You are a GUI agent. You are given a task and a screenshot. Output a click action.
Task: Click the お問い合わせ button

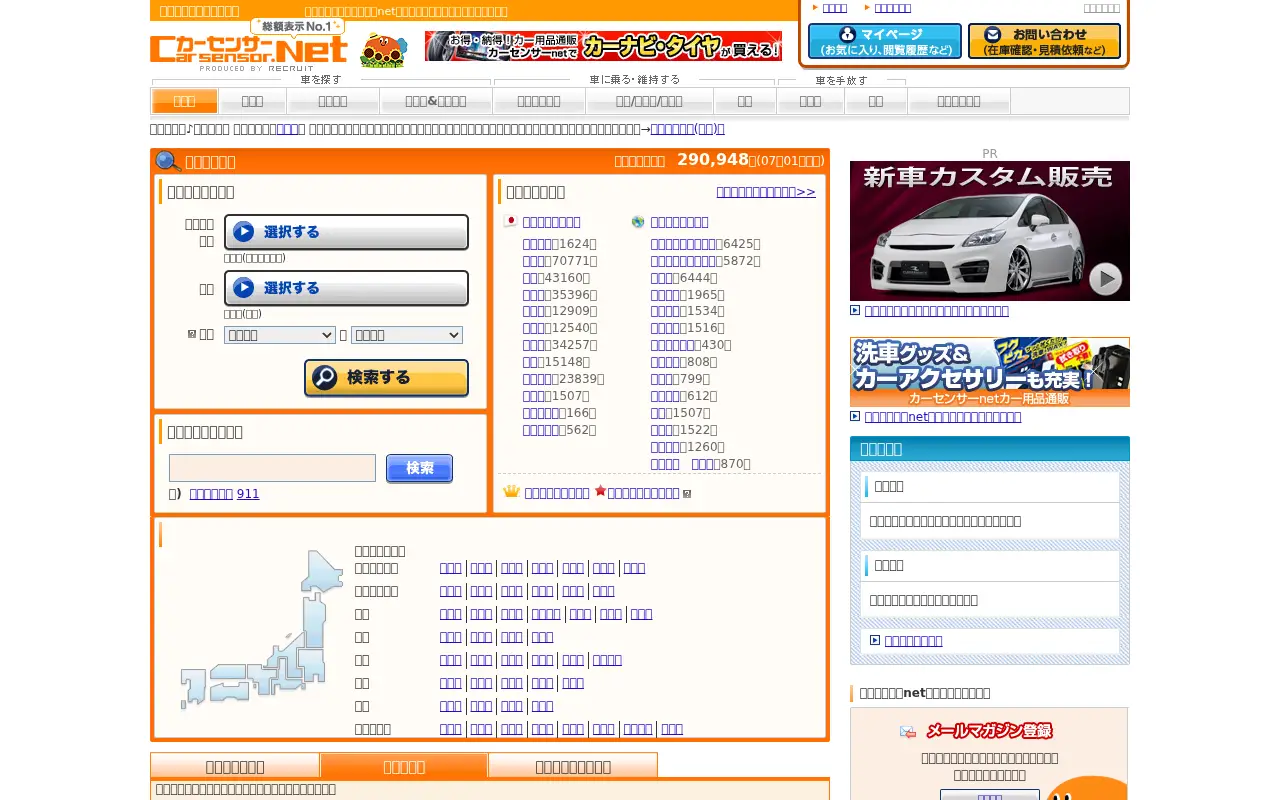1044,41
